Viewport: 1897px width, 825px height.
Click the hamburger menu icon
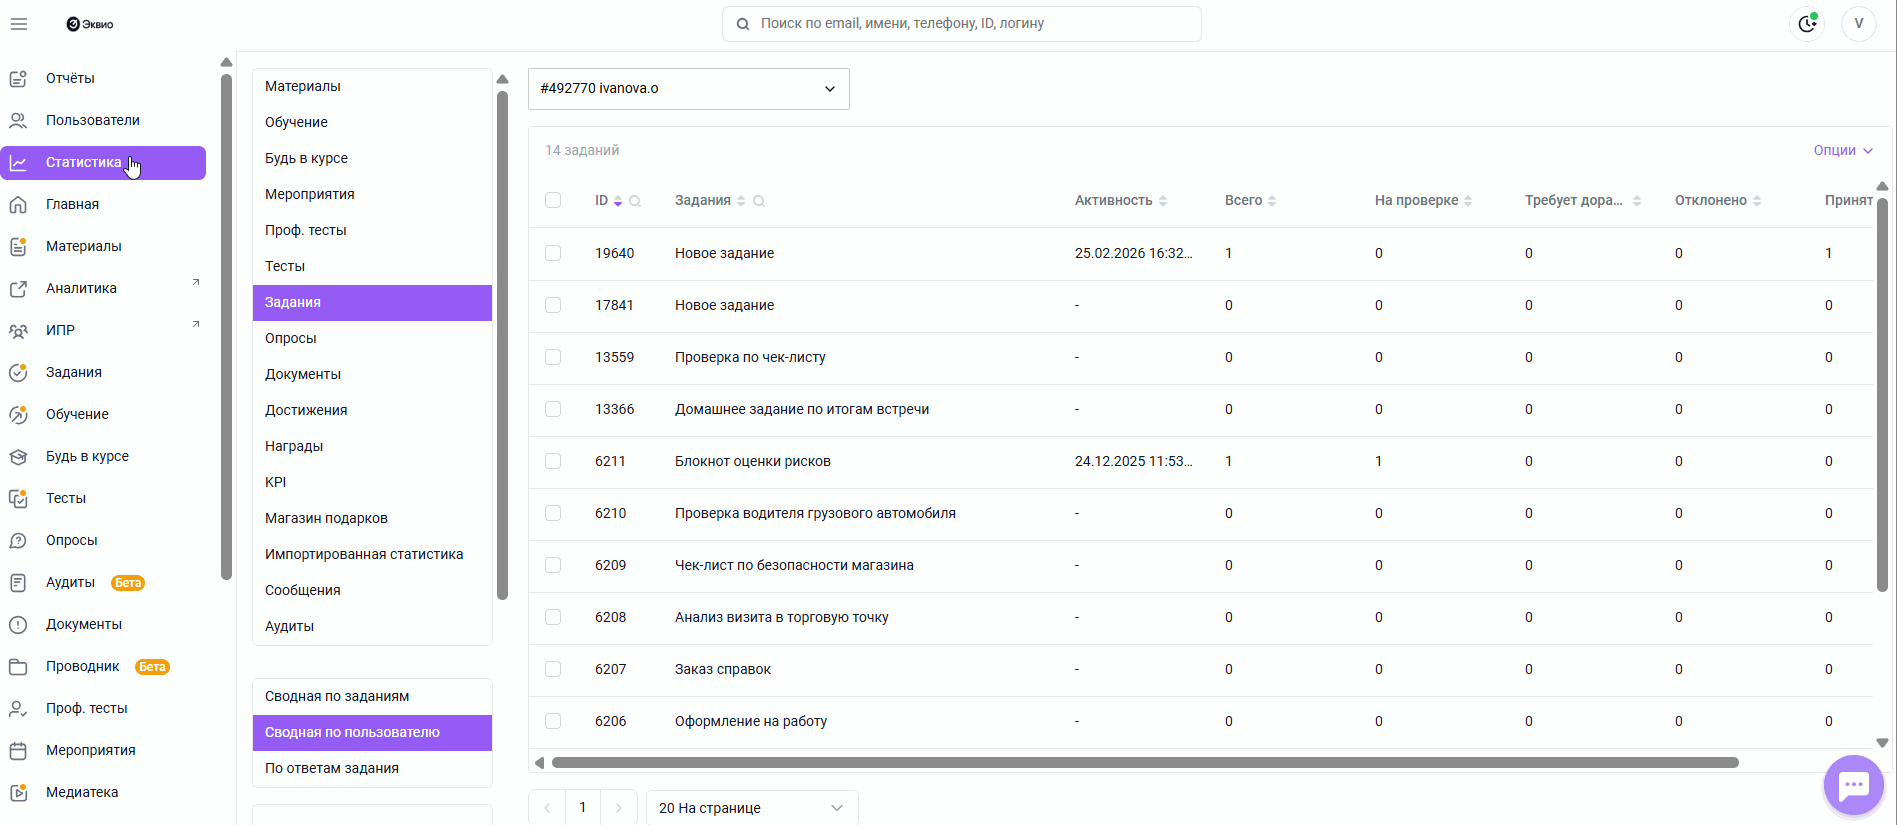tap(19, 24)
